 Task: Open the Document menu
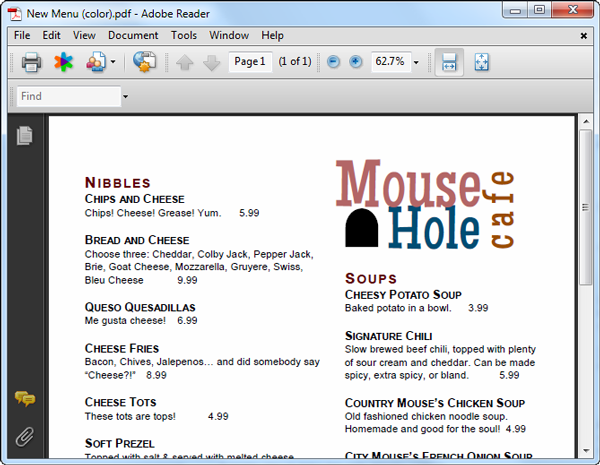133,35
